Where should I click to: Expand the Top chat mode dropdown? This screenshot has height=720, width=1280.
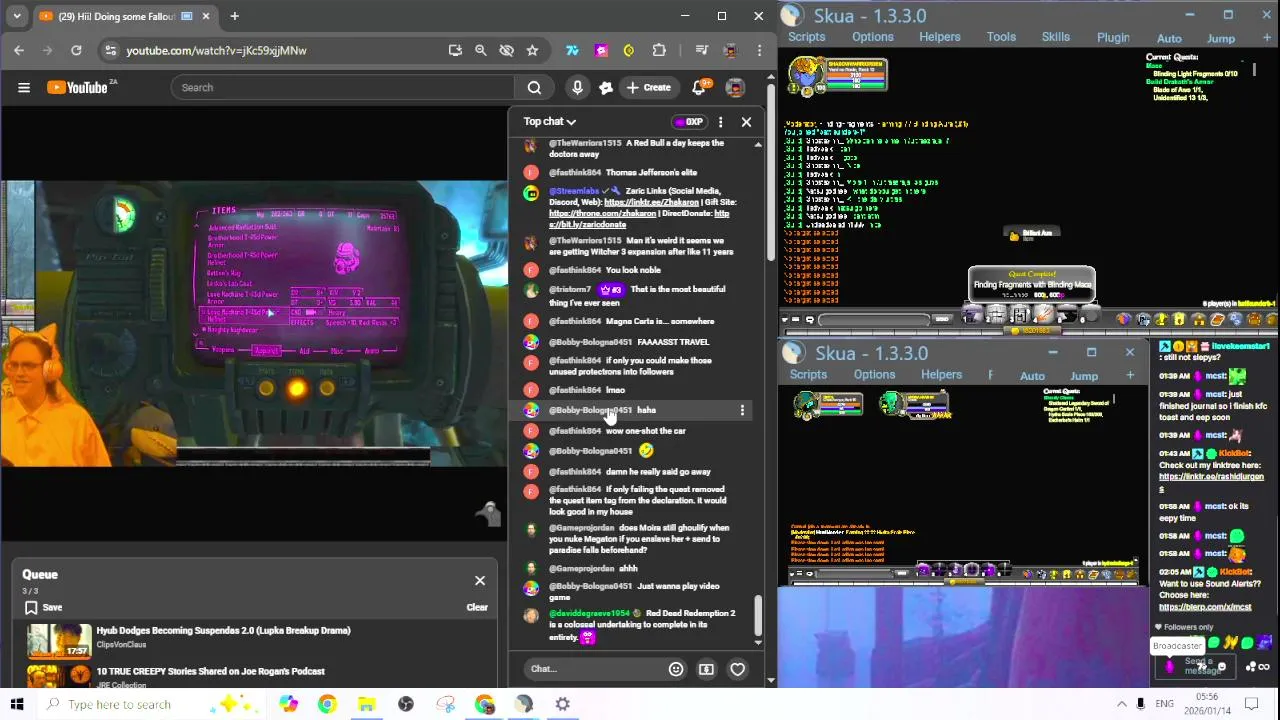click(550, 122)
